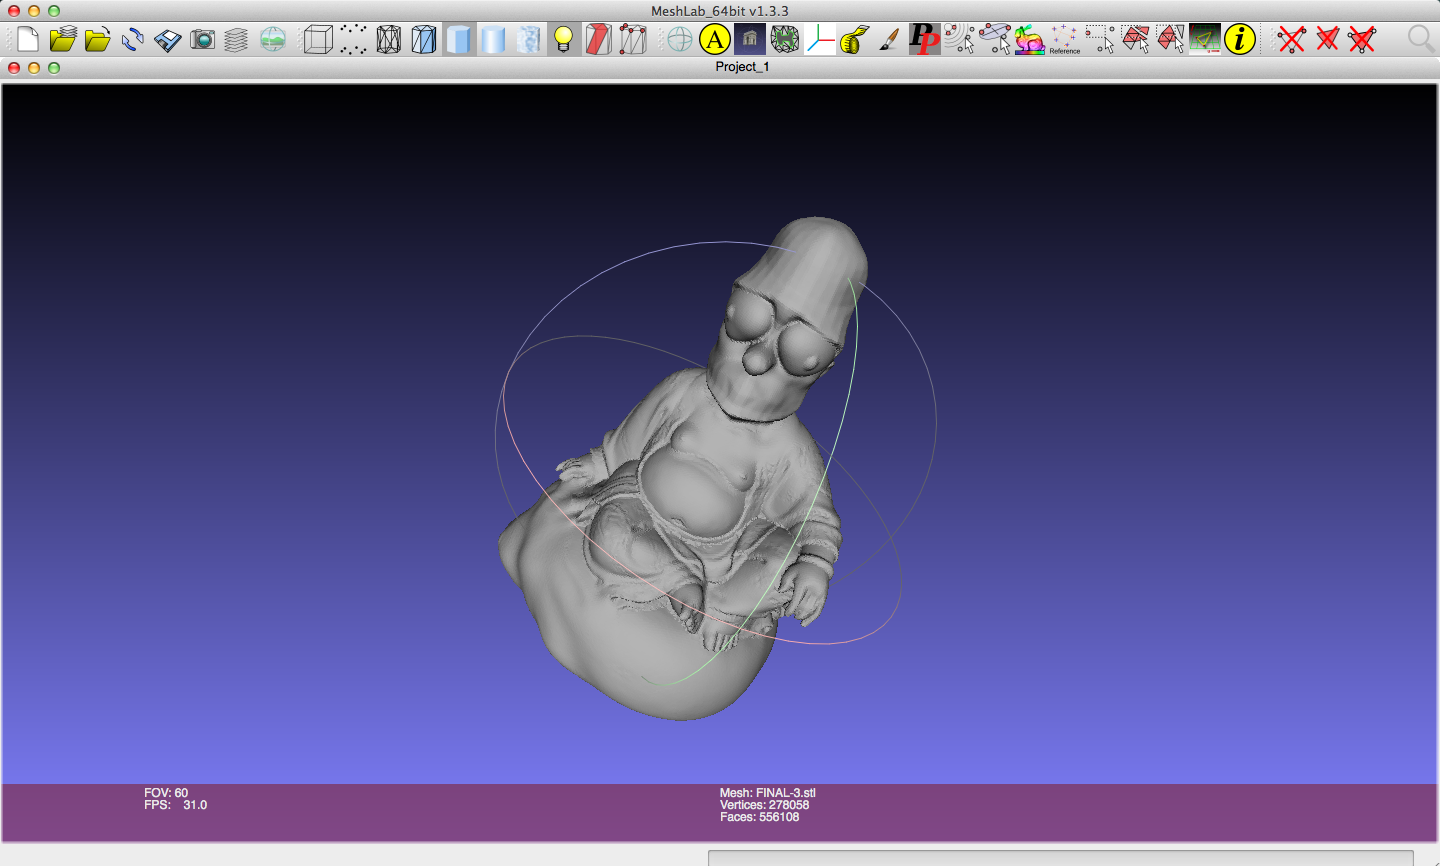This screenshot has height=866, width=1440.
Task: Enable hidden lines render mode
Action: (424, 40)
